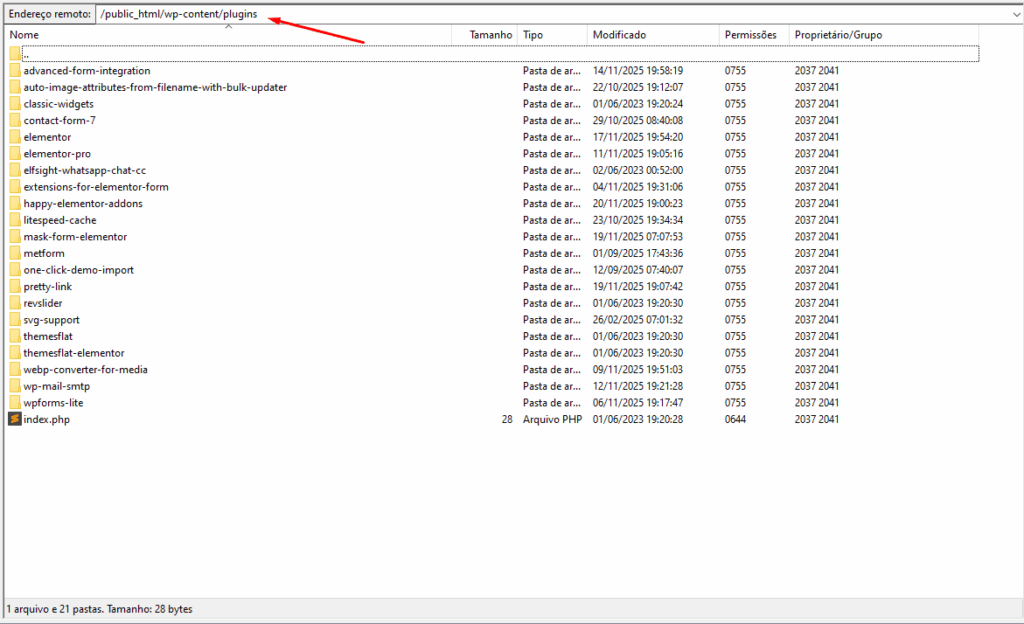Open the wpforms-lite folder icon
The height and width of the screenshot is (624, 1024).
point(15,402)
